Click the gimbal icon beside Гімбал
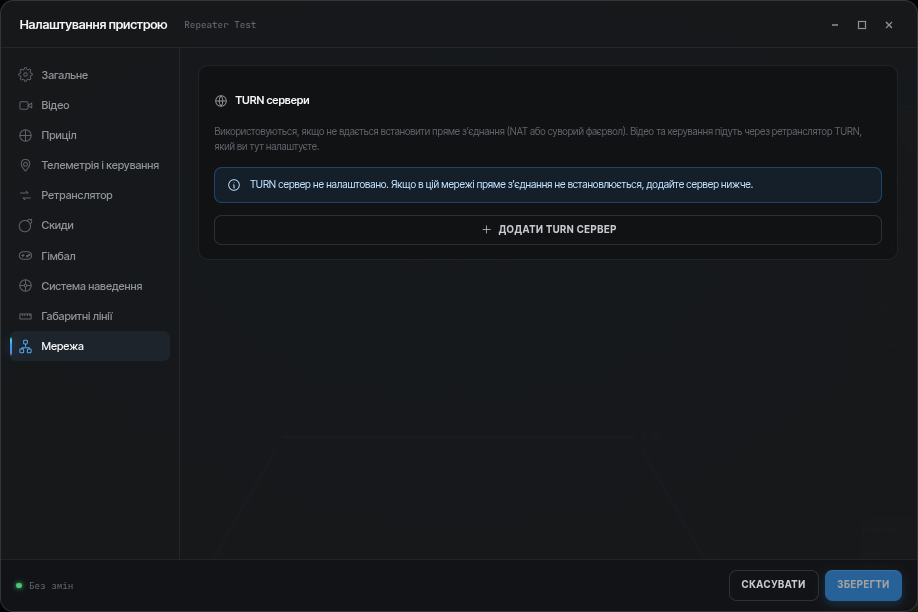The width and height of the screenshot is (918, 612). pos(25,255)
